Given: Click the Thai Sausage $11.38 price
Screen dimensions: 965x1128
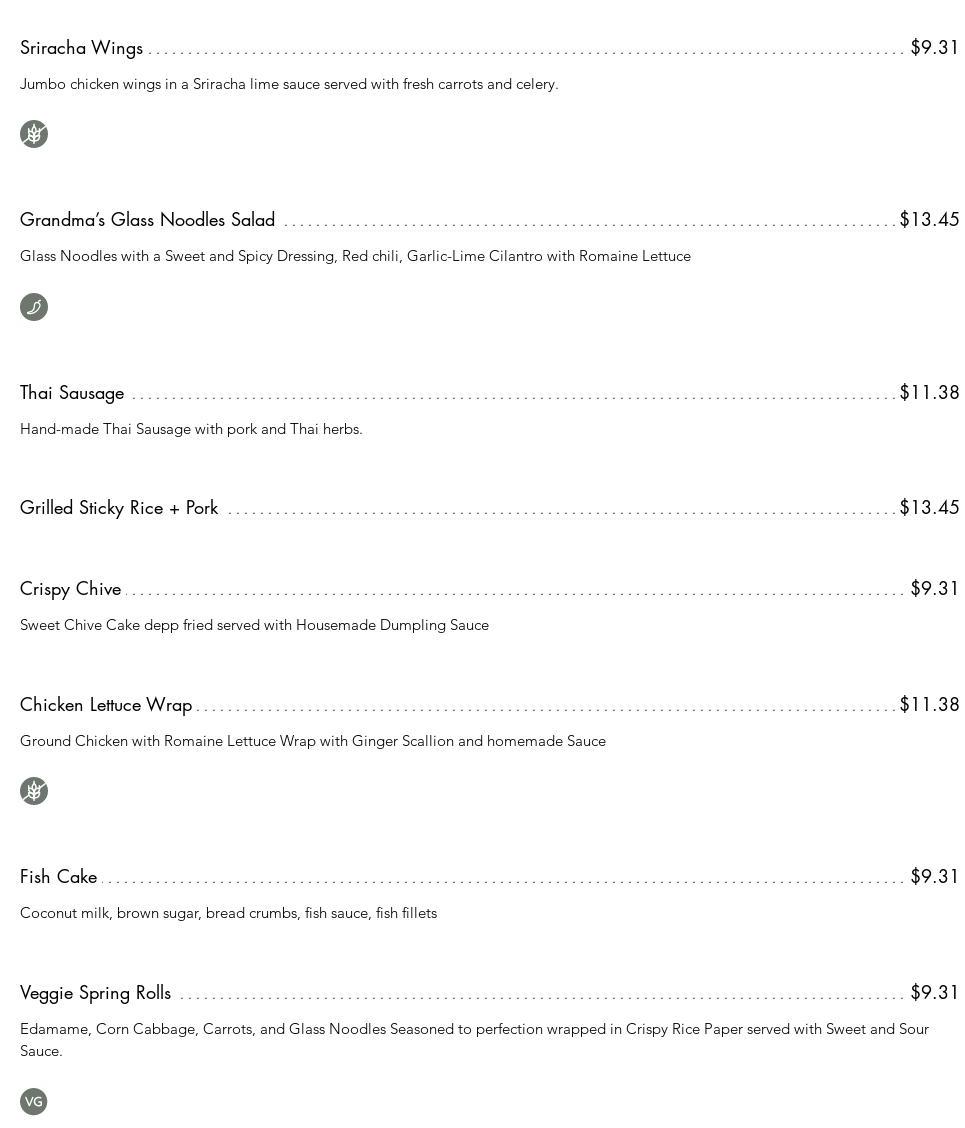Looking at the screenshot, I should click(x=929, y=393).
